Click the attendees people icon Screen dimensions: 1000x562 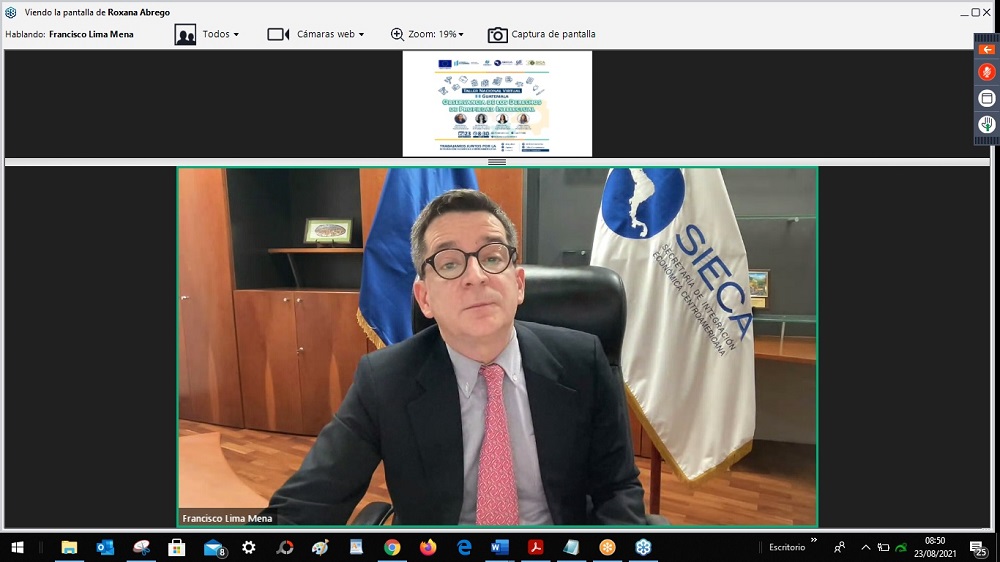click(x=185, y=34)
